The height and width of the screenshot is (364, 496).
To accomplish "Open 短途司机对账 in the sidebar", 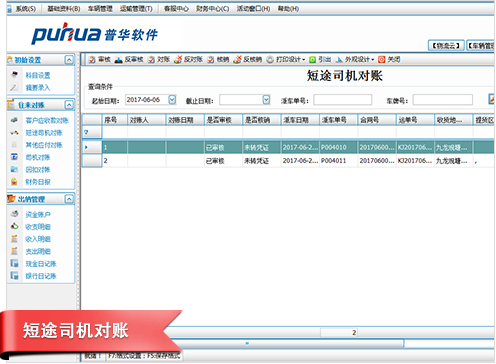I will click(44, 133).
